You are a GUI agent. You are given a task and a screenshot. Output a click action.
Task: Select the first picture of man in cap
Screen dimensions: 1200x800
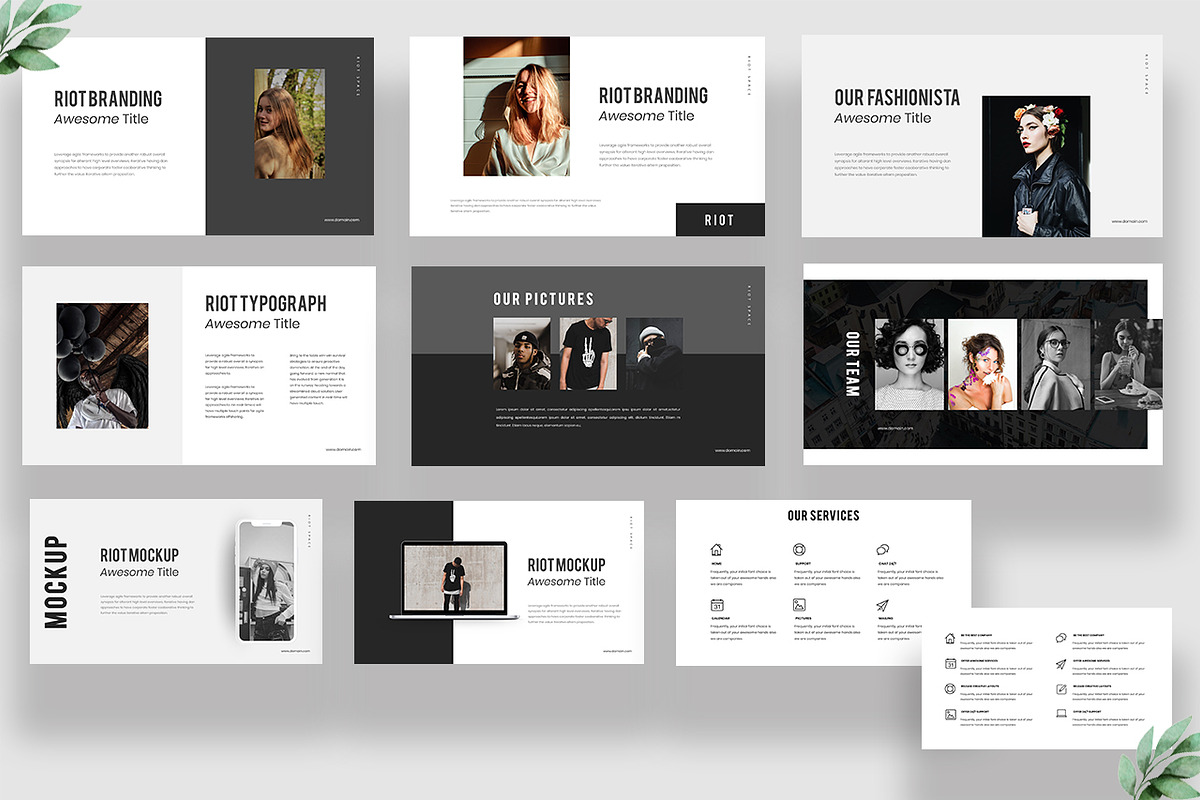(x=522, y=354)
